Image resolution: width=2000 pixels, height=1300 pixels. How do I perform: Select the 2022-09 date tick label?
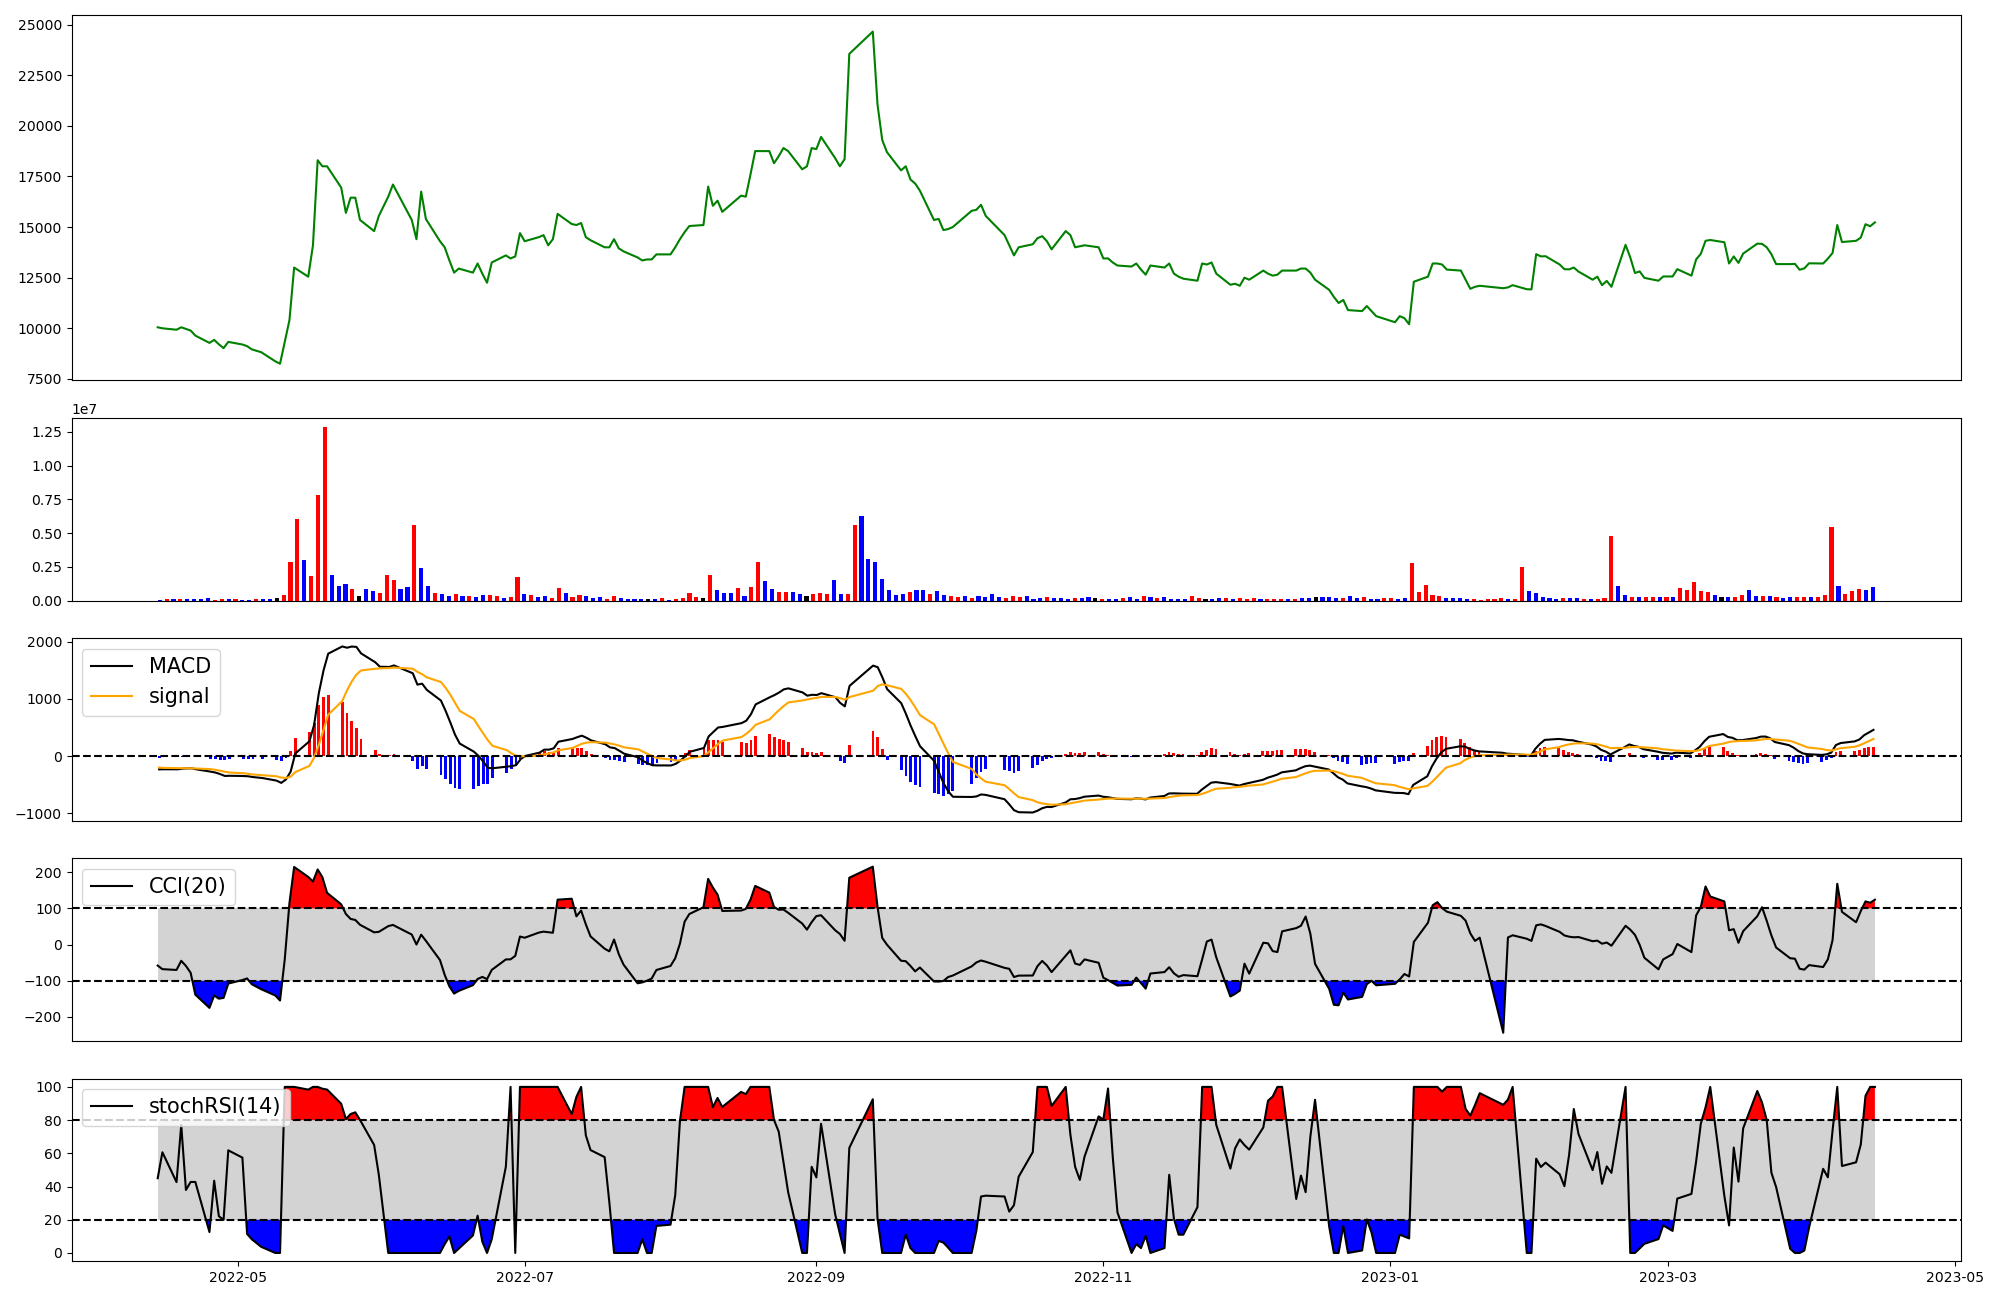point(816,1277)
